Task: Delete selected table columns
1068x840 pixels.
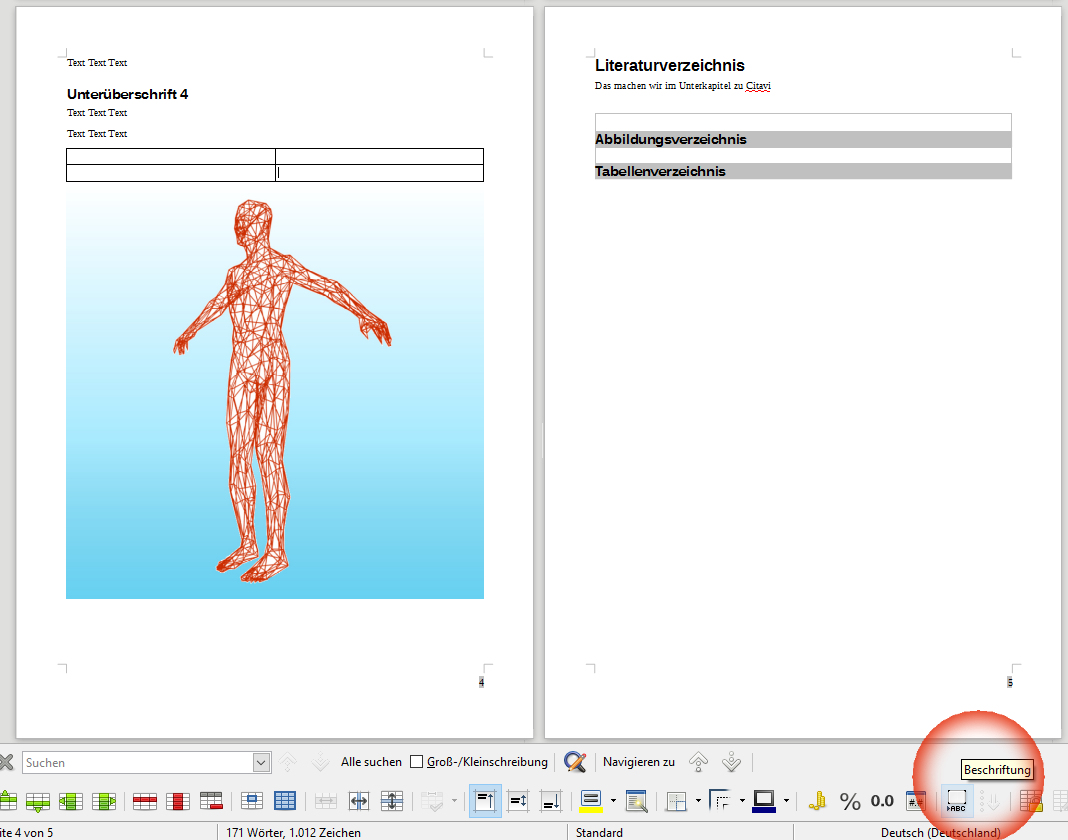Action: (177, 801)
